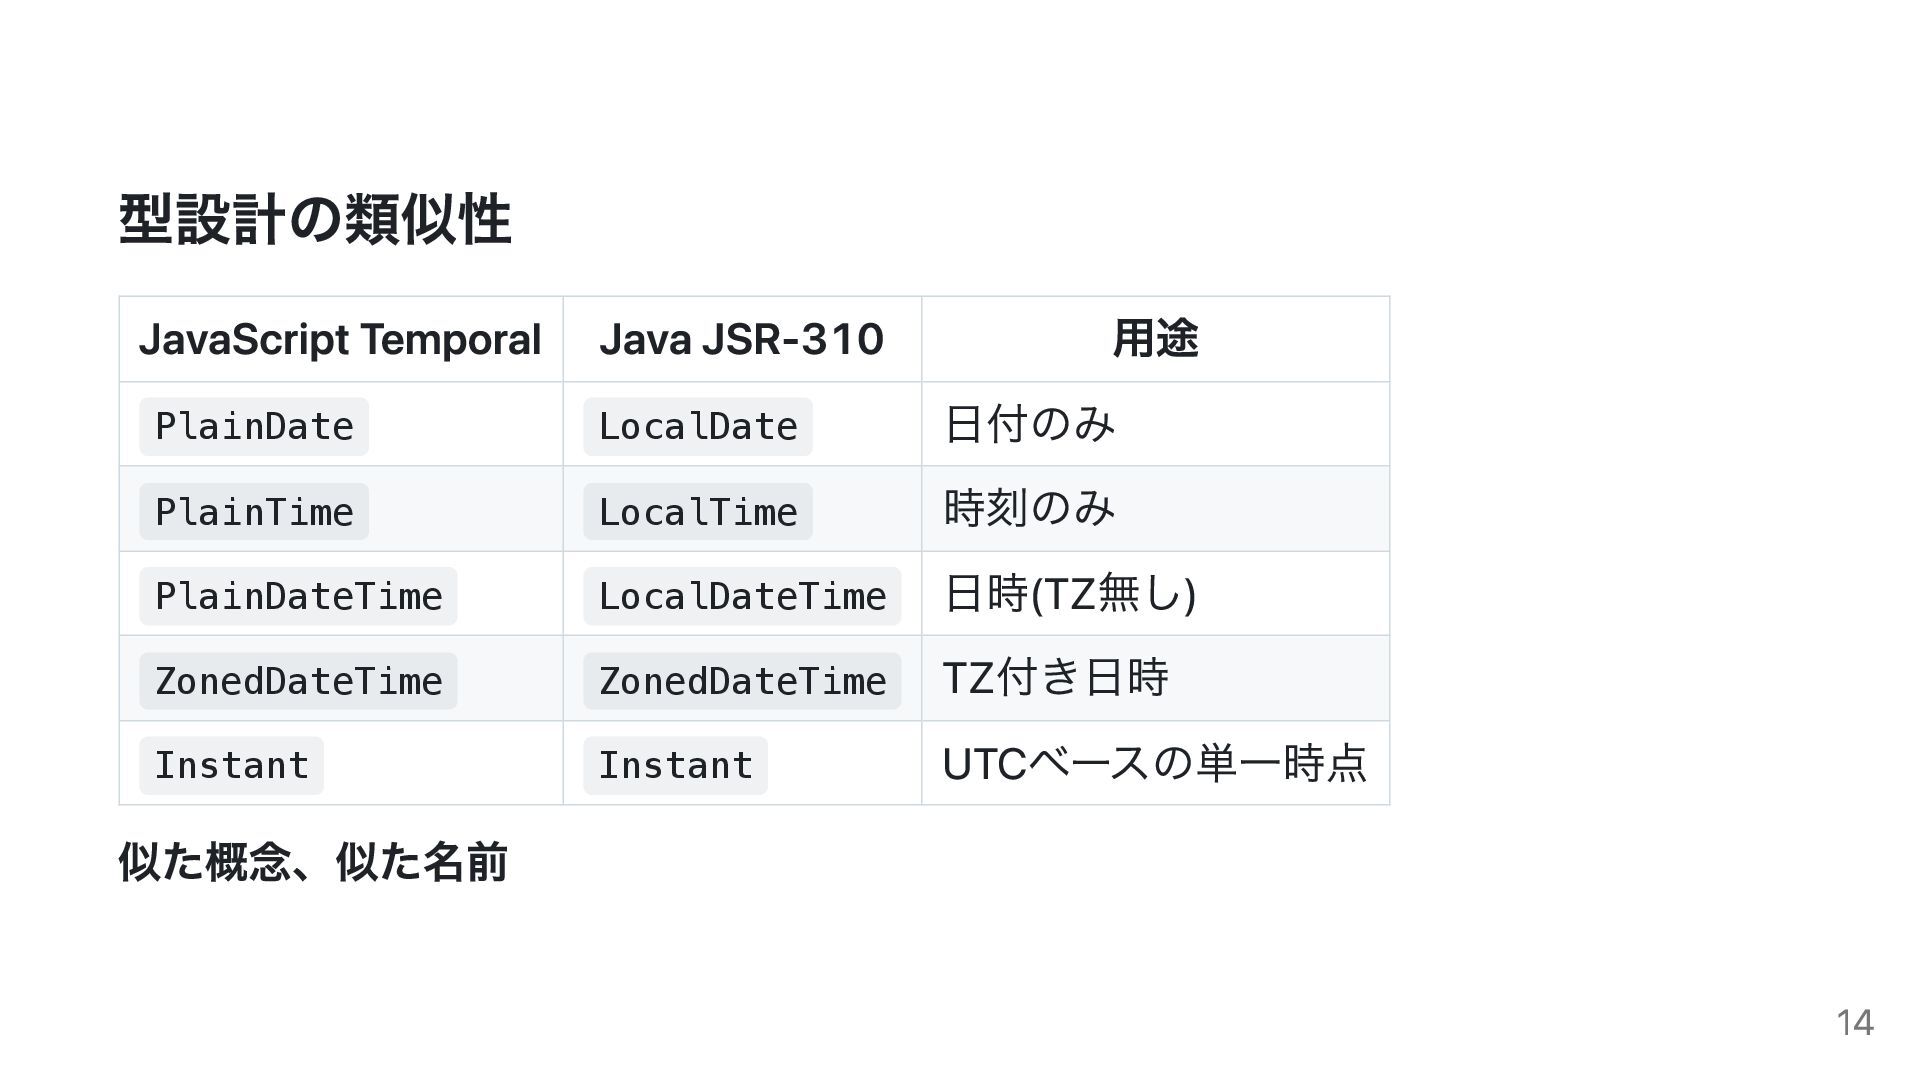This screenshot has height=1080, width=1920.
Task: Click the page number 14
Action: tap(1855, 1022)
